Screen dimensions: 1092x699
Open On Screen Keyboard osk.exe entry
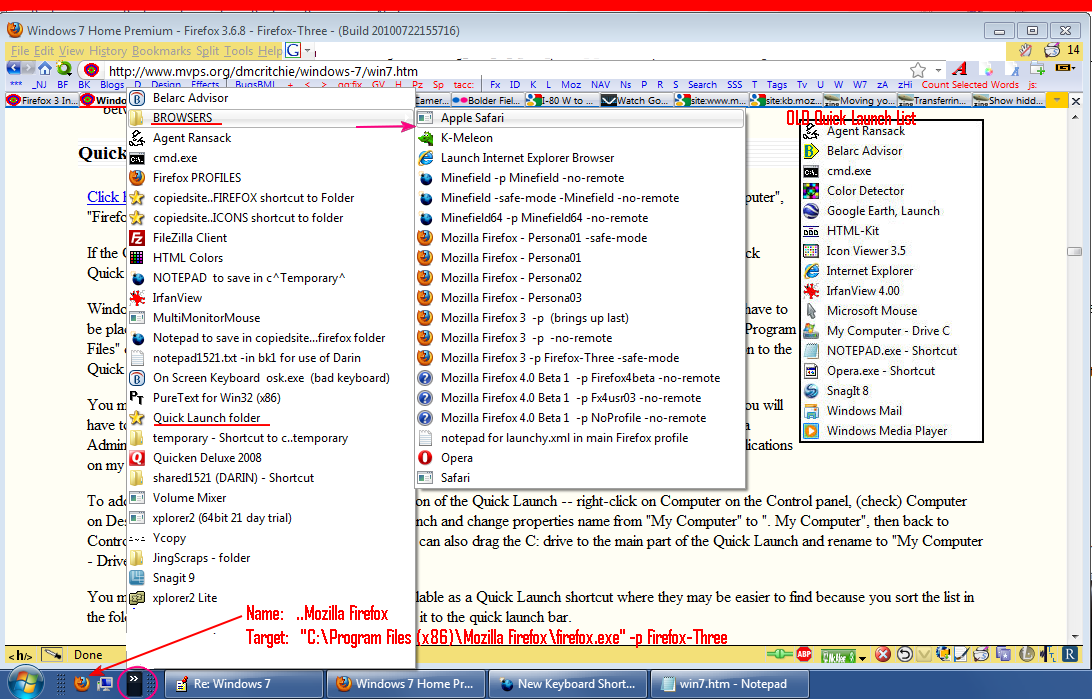click(272, 378)
